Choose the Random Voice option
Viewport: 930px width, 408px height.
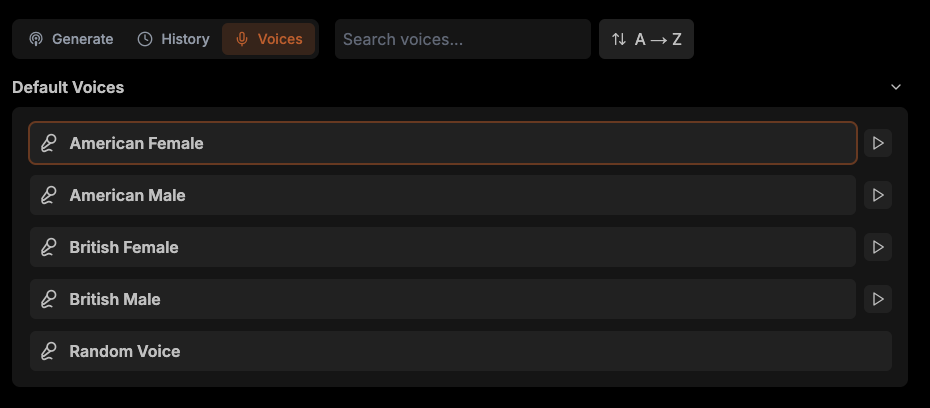click(x=460, y=351)
